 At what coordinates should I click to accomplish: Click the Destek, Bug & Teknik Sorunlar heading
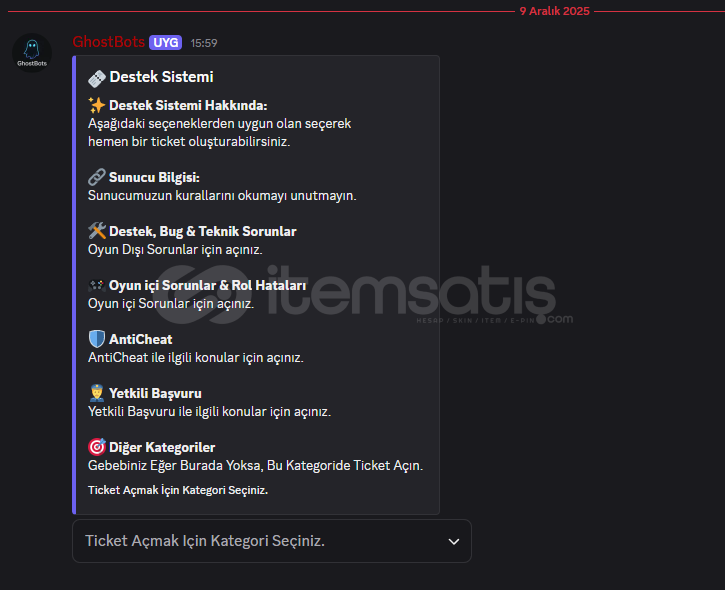(x=203, y=231)
